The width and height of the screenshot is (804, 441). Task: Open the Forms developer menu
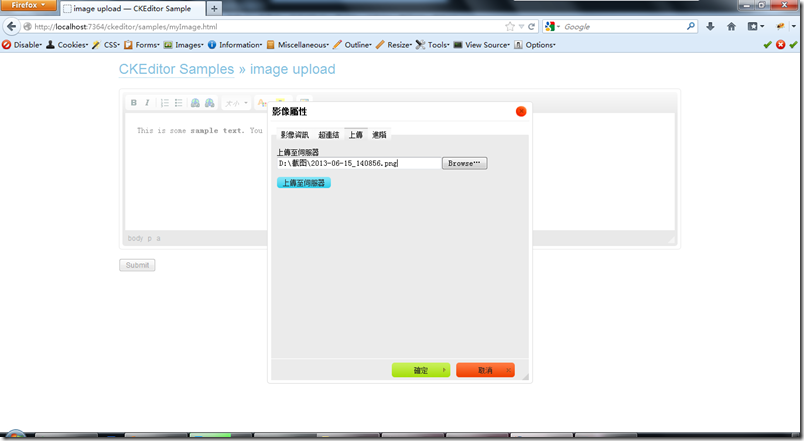(142, 45)
